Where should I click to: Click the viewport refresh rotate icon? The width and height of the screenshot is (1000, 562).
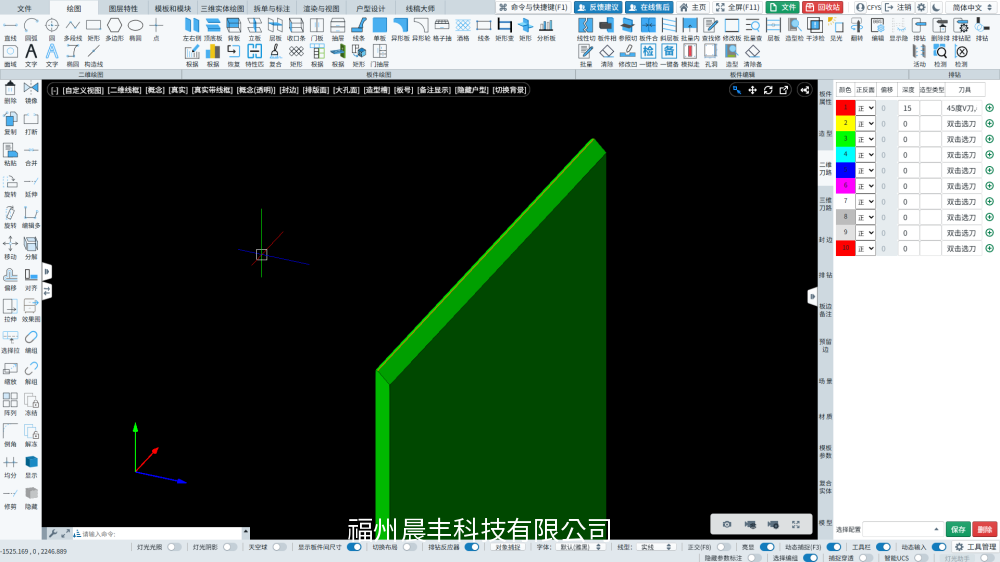(768, 90)
